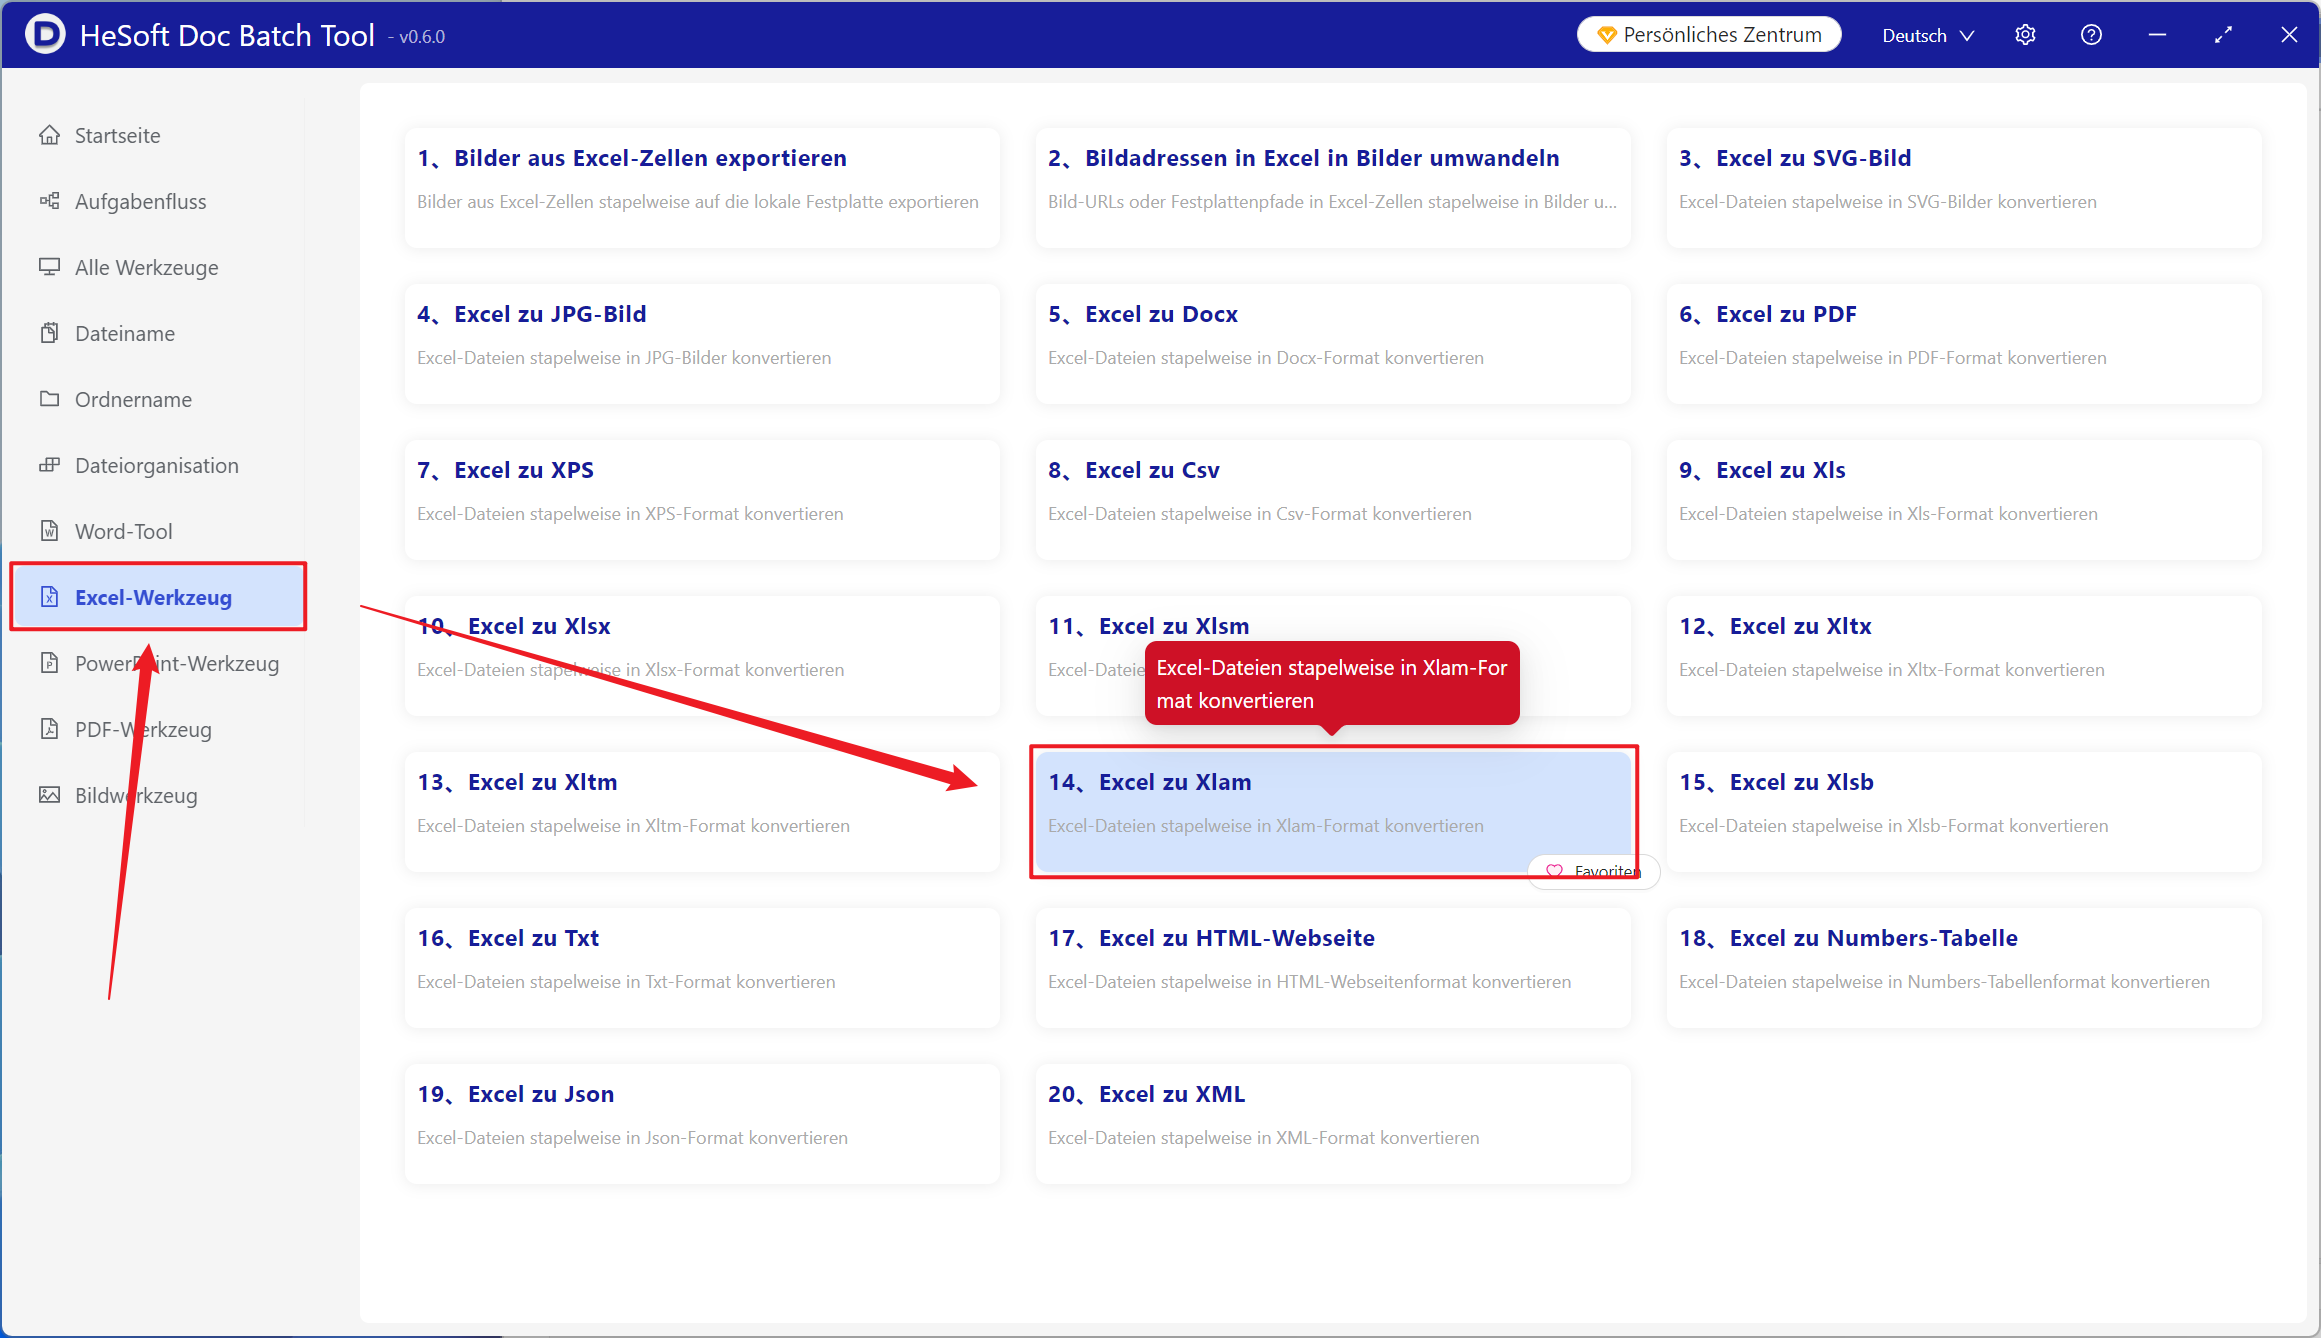Click 'Excel-Dateien stapelweise in XML-Format konvertieren' text
2321x1338 pixels.
(1263, 1138)
